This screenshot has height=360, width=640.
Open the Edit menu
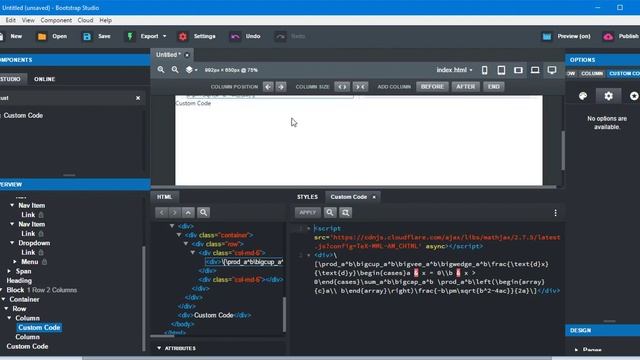pos(10,20)
